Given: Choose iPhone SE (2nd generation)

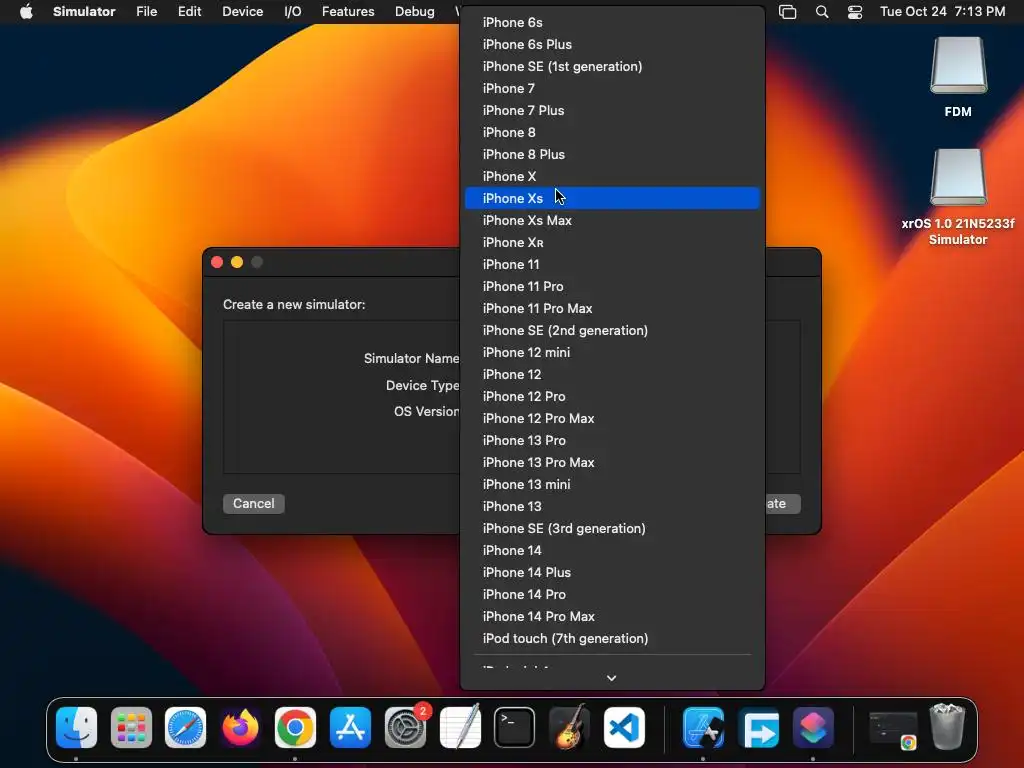Looking at the screenshot, I should (612, 330).
